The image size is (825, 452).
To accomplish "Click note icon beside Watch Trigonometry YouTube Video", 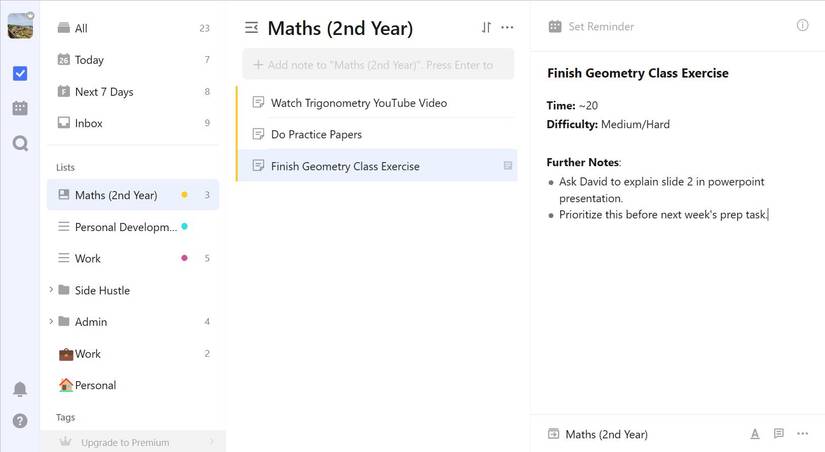I will 258,102.
